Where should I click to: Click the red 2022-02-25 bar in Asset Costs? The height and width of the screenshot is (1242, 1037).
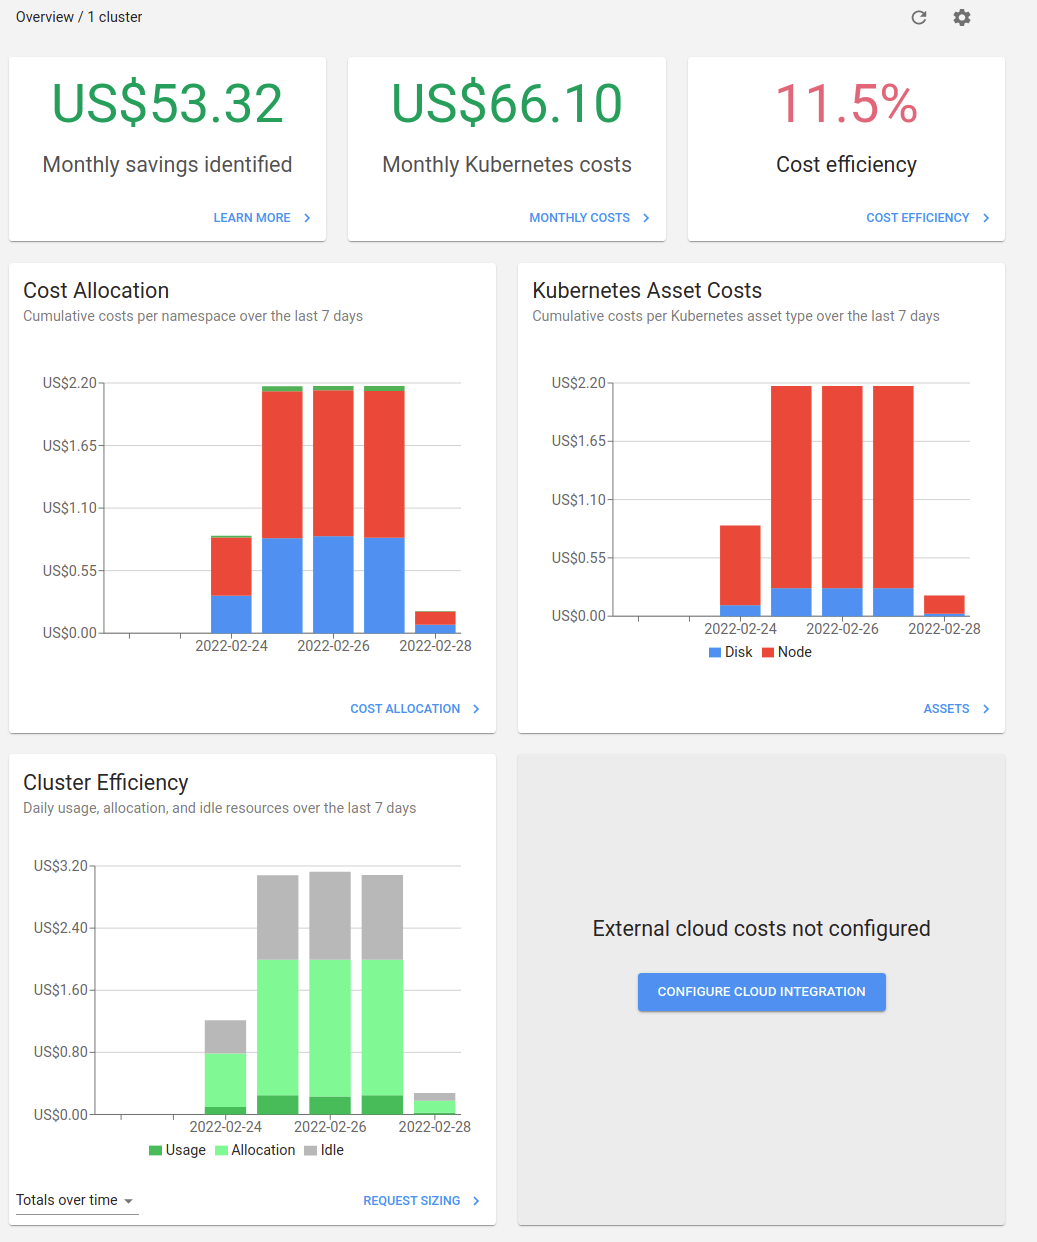pyautogui.click(x=791, y=487)
